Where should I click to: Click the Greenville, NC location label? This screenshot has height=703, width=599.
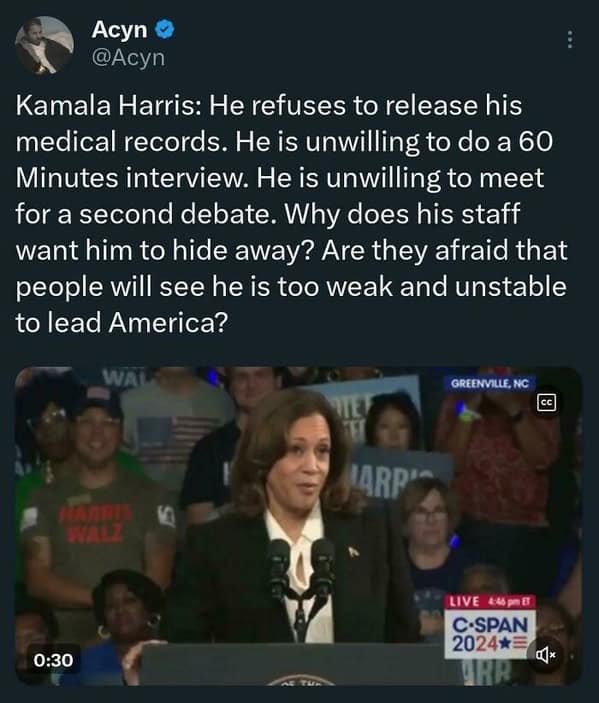coord(489,383)
